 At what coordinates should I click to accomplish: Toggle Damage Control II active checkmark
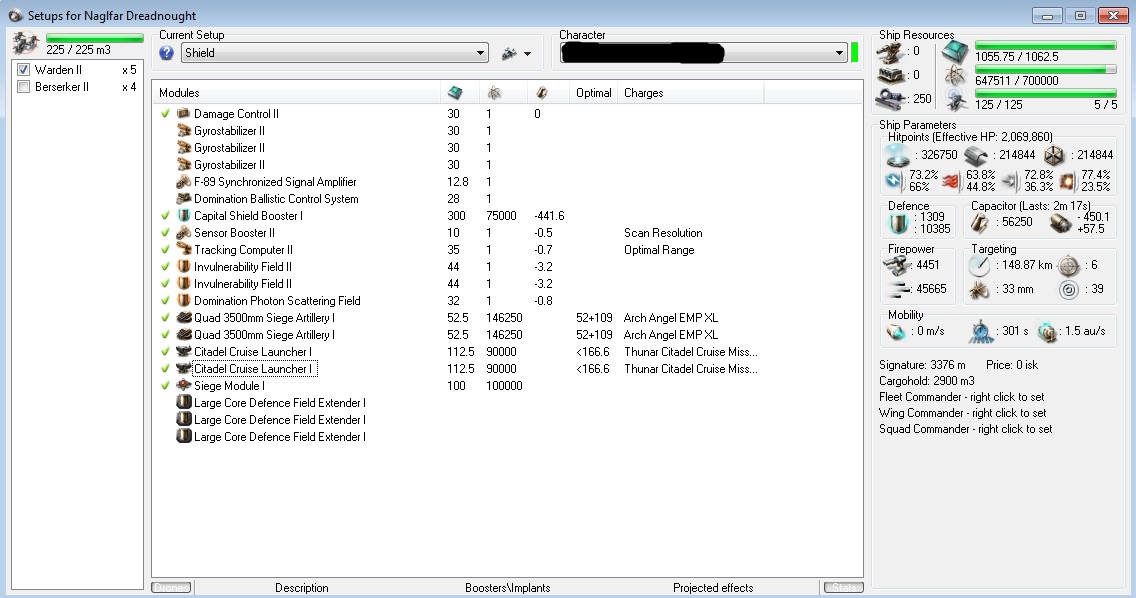point(165,113)
